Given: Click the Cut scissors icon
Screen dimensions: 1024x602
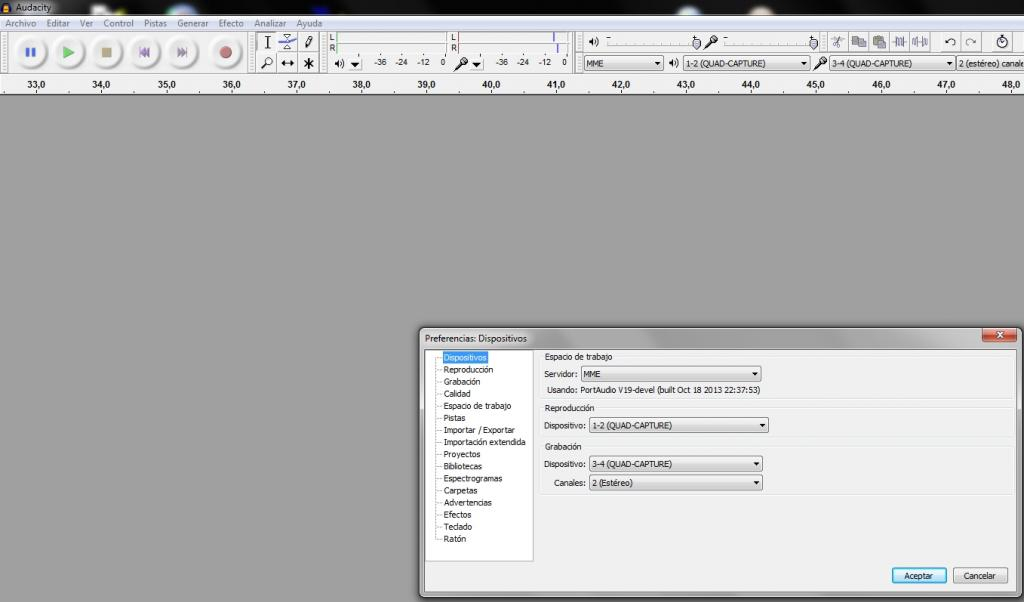Looking at the screenshot, I should (x=837, y=42).
